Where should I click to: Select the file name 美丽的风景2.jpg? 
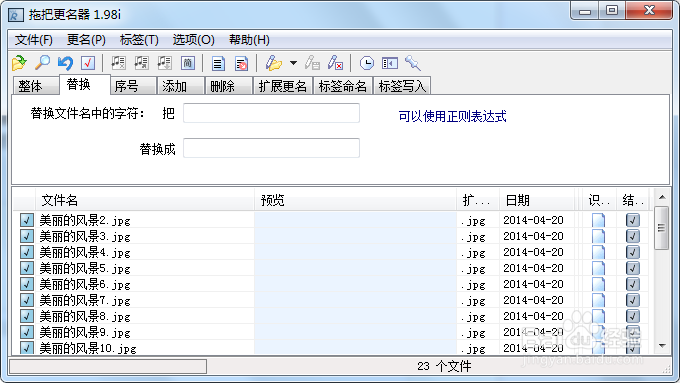coord(85,220)
